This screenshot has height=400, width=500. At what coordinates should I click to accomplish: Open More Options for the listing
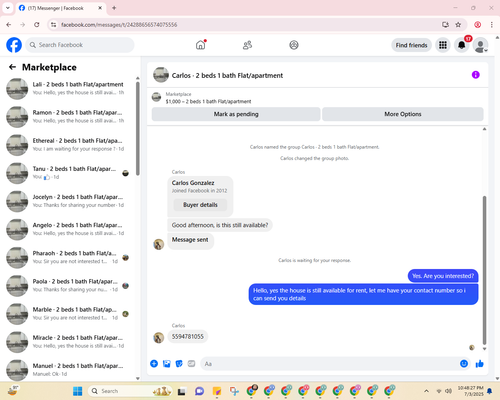[403, 114]
